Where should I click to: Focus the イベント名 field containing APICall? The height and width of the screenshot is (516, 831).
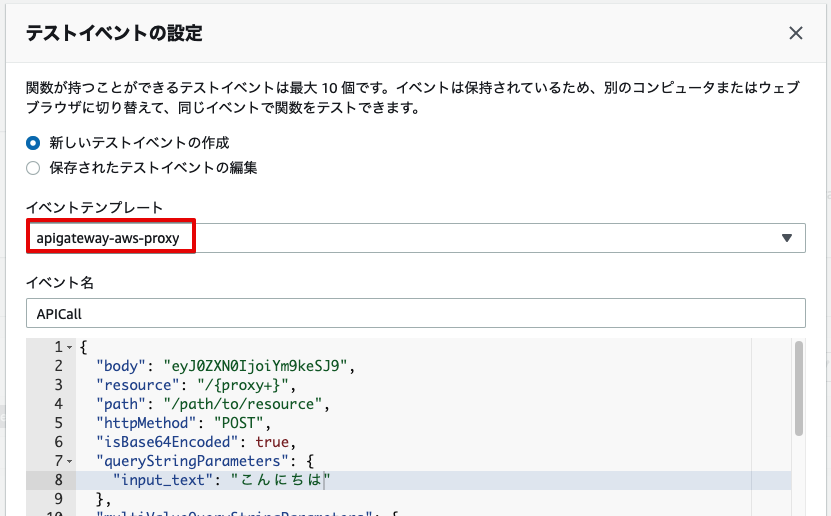pos(416,313)
